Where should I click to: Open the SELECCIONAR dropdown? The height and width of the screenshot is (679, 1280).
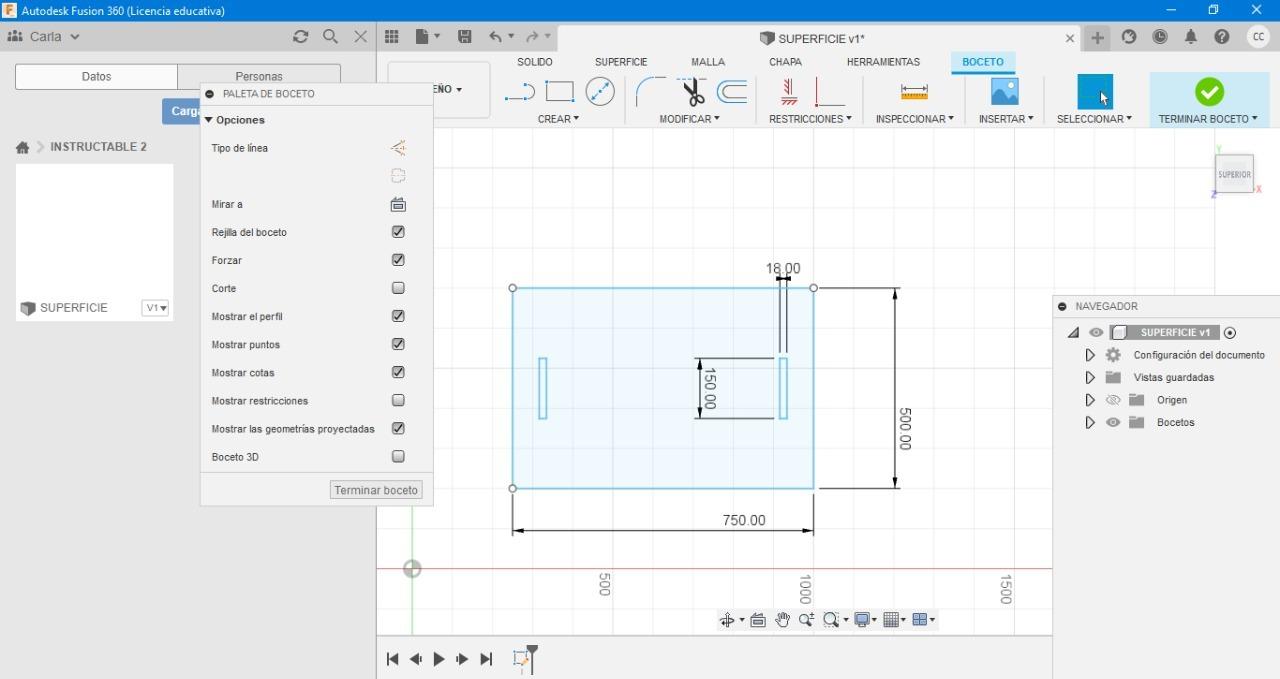(1094, 119)
